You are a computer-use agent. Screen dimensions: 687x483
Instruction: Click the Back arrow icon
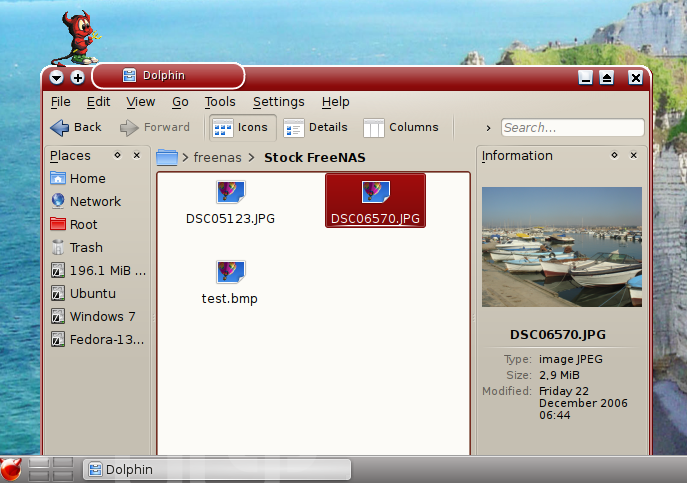[60, 128]
